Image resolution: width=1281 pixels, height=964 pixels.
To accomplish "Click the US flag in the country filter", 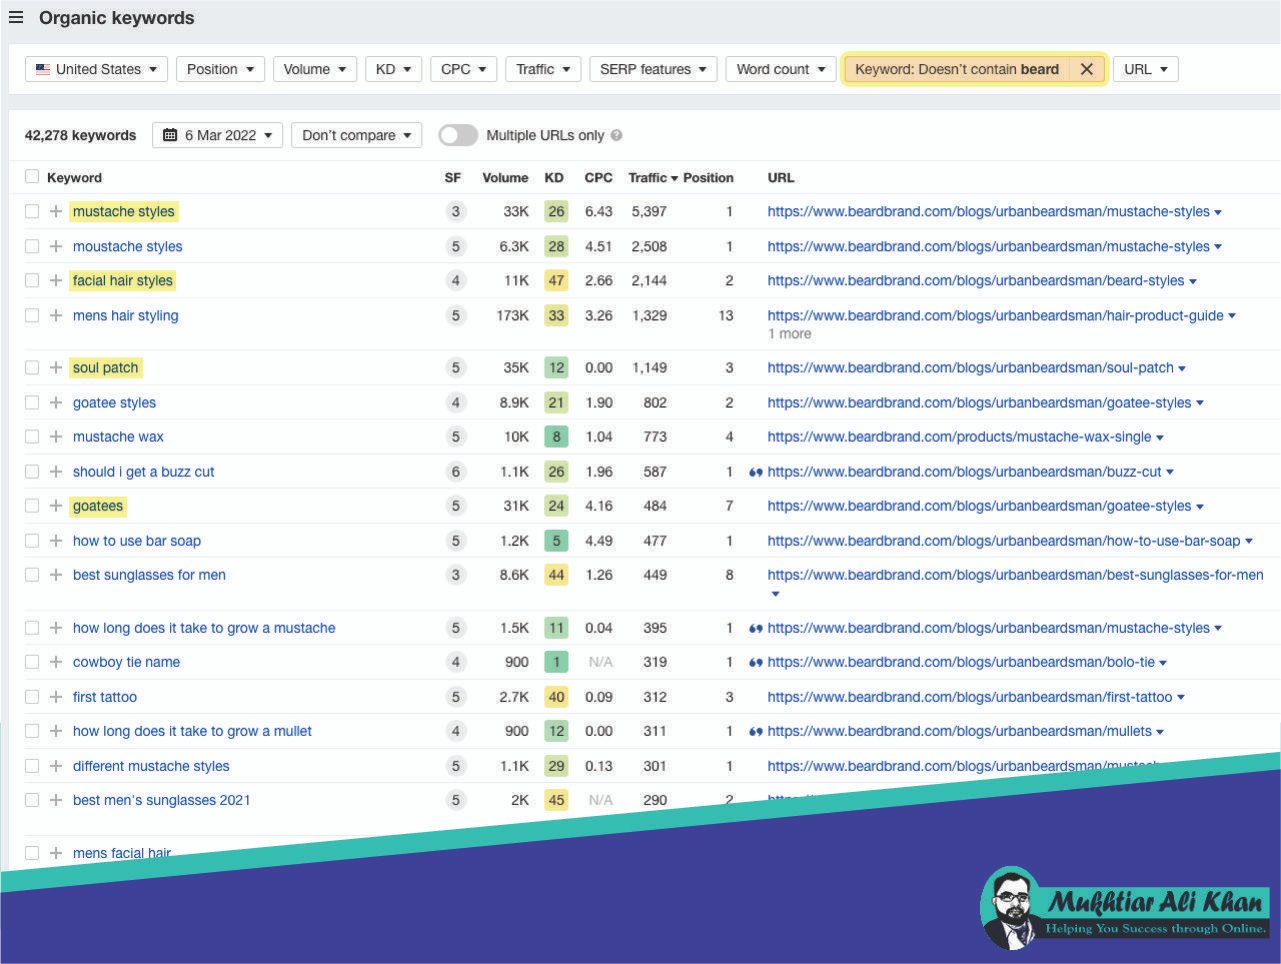I will click(x=42, y=68).
